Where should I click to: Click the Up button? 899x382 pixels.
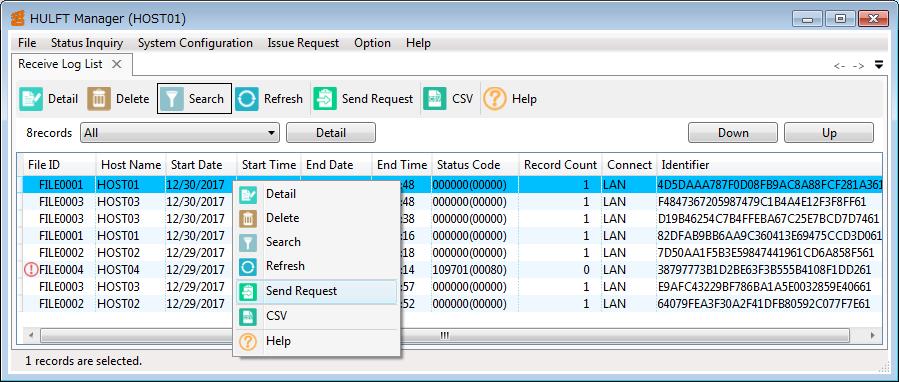[829, 133]
